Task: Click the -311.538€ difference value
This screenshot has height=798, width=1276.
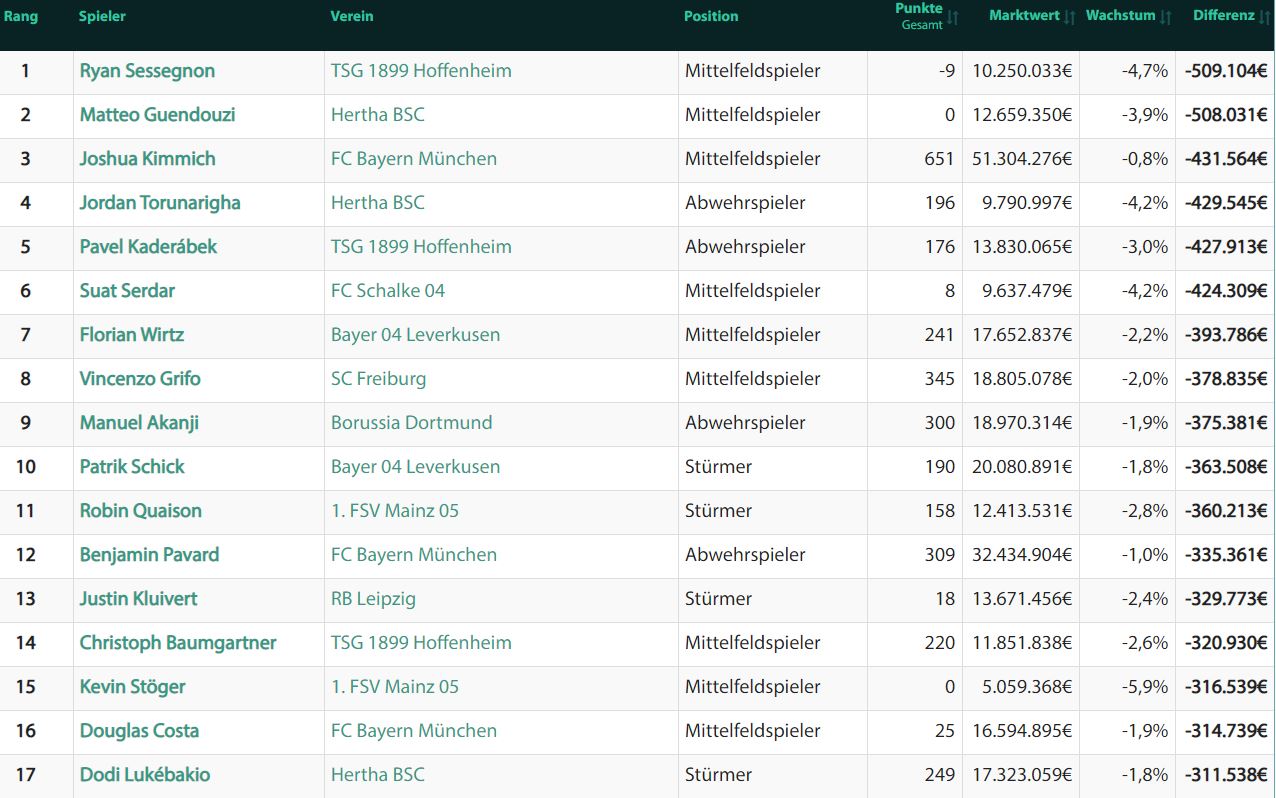Action: [x=1226, y=775]
